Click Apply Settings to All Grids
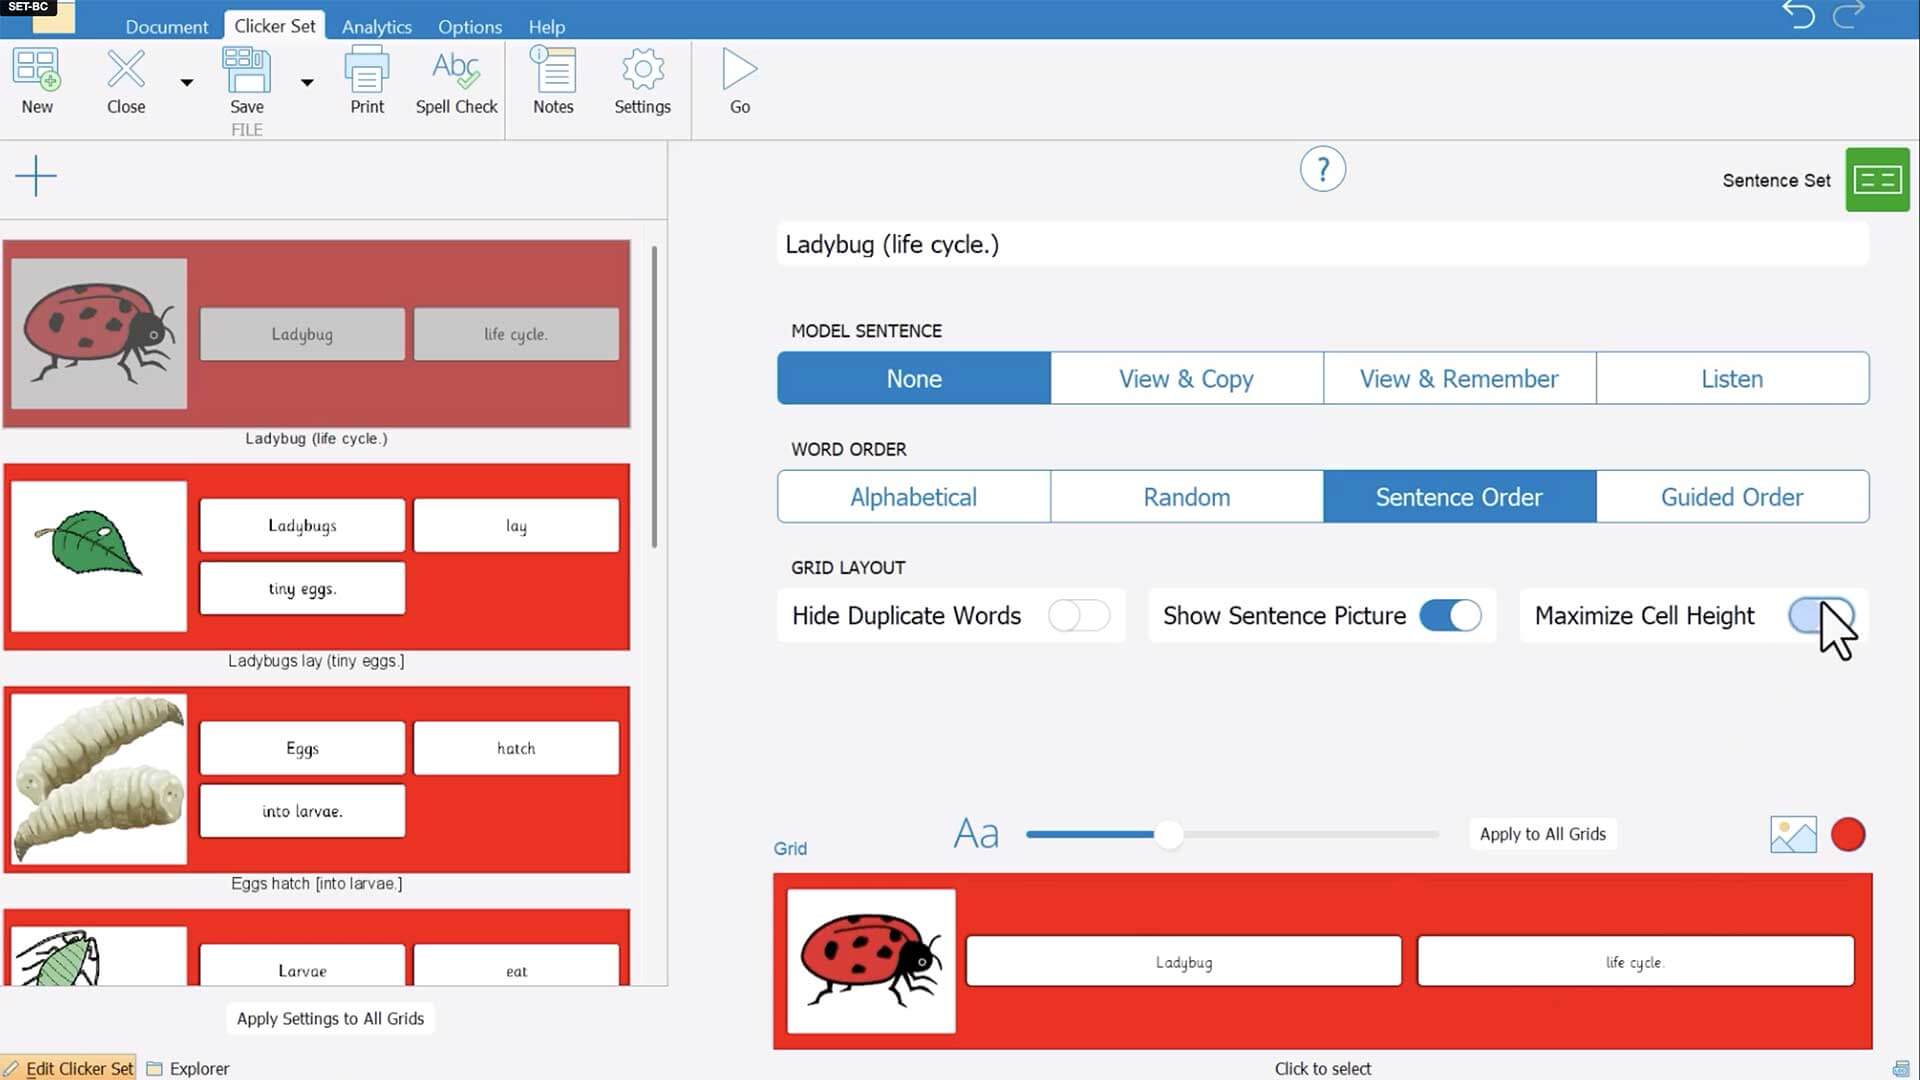 329,1018
